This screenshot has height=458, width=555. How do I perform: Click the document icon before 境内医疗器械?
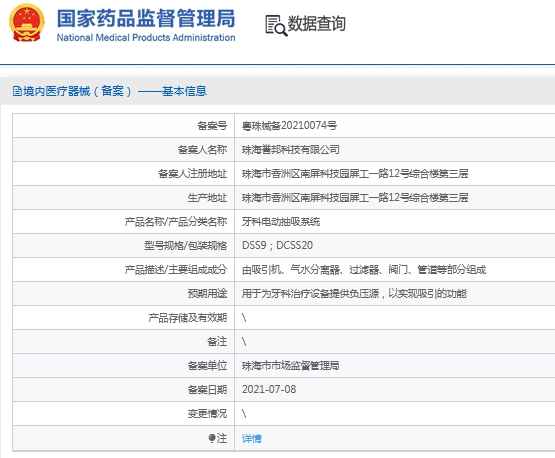[x=17, y=91]
